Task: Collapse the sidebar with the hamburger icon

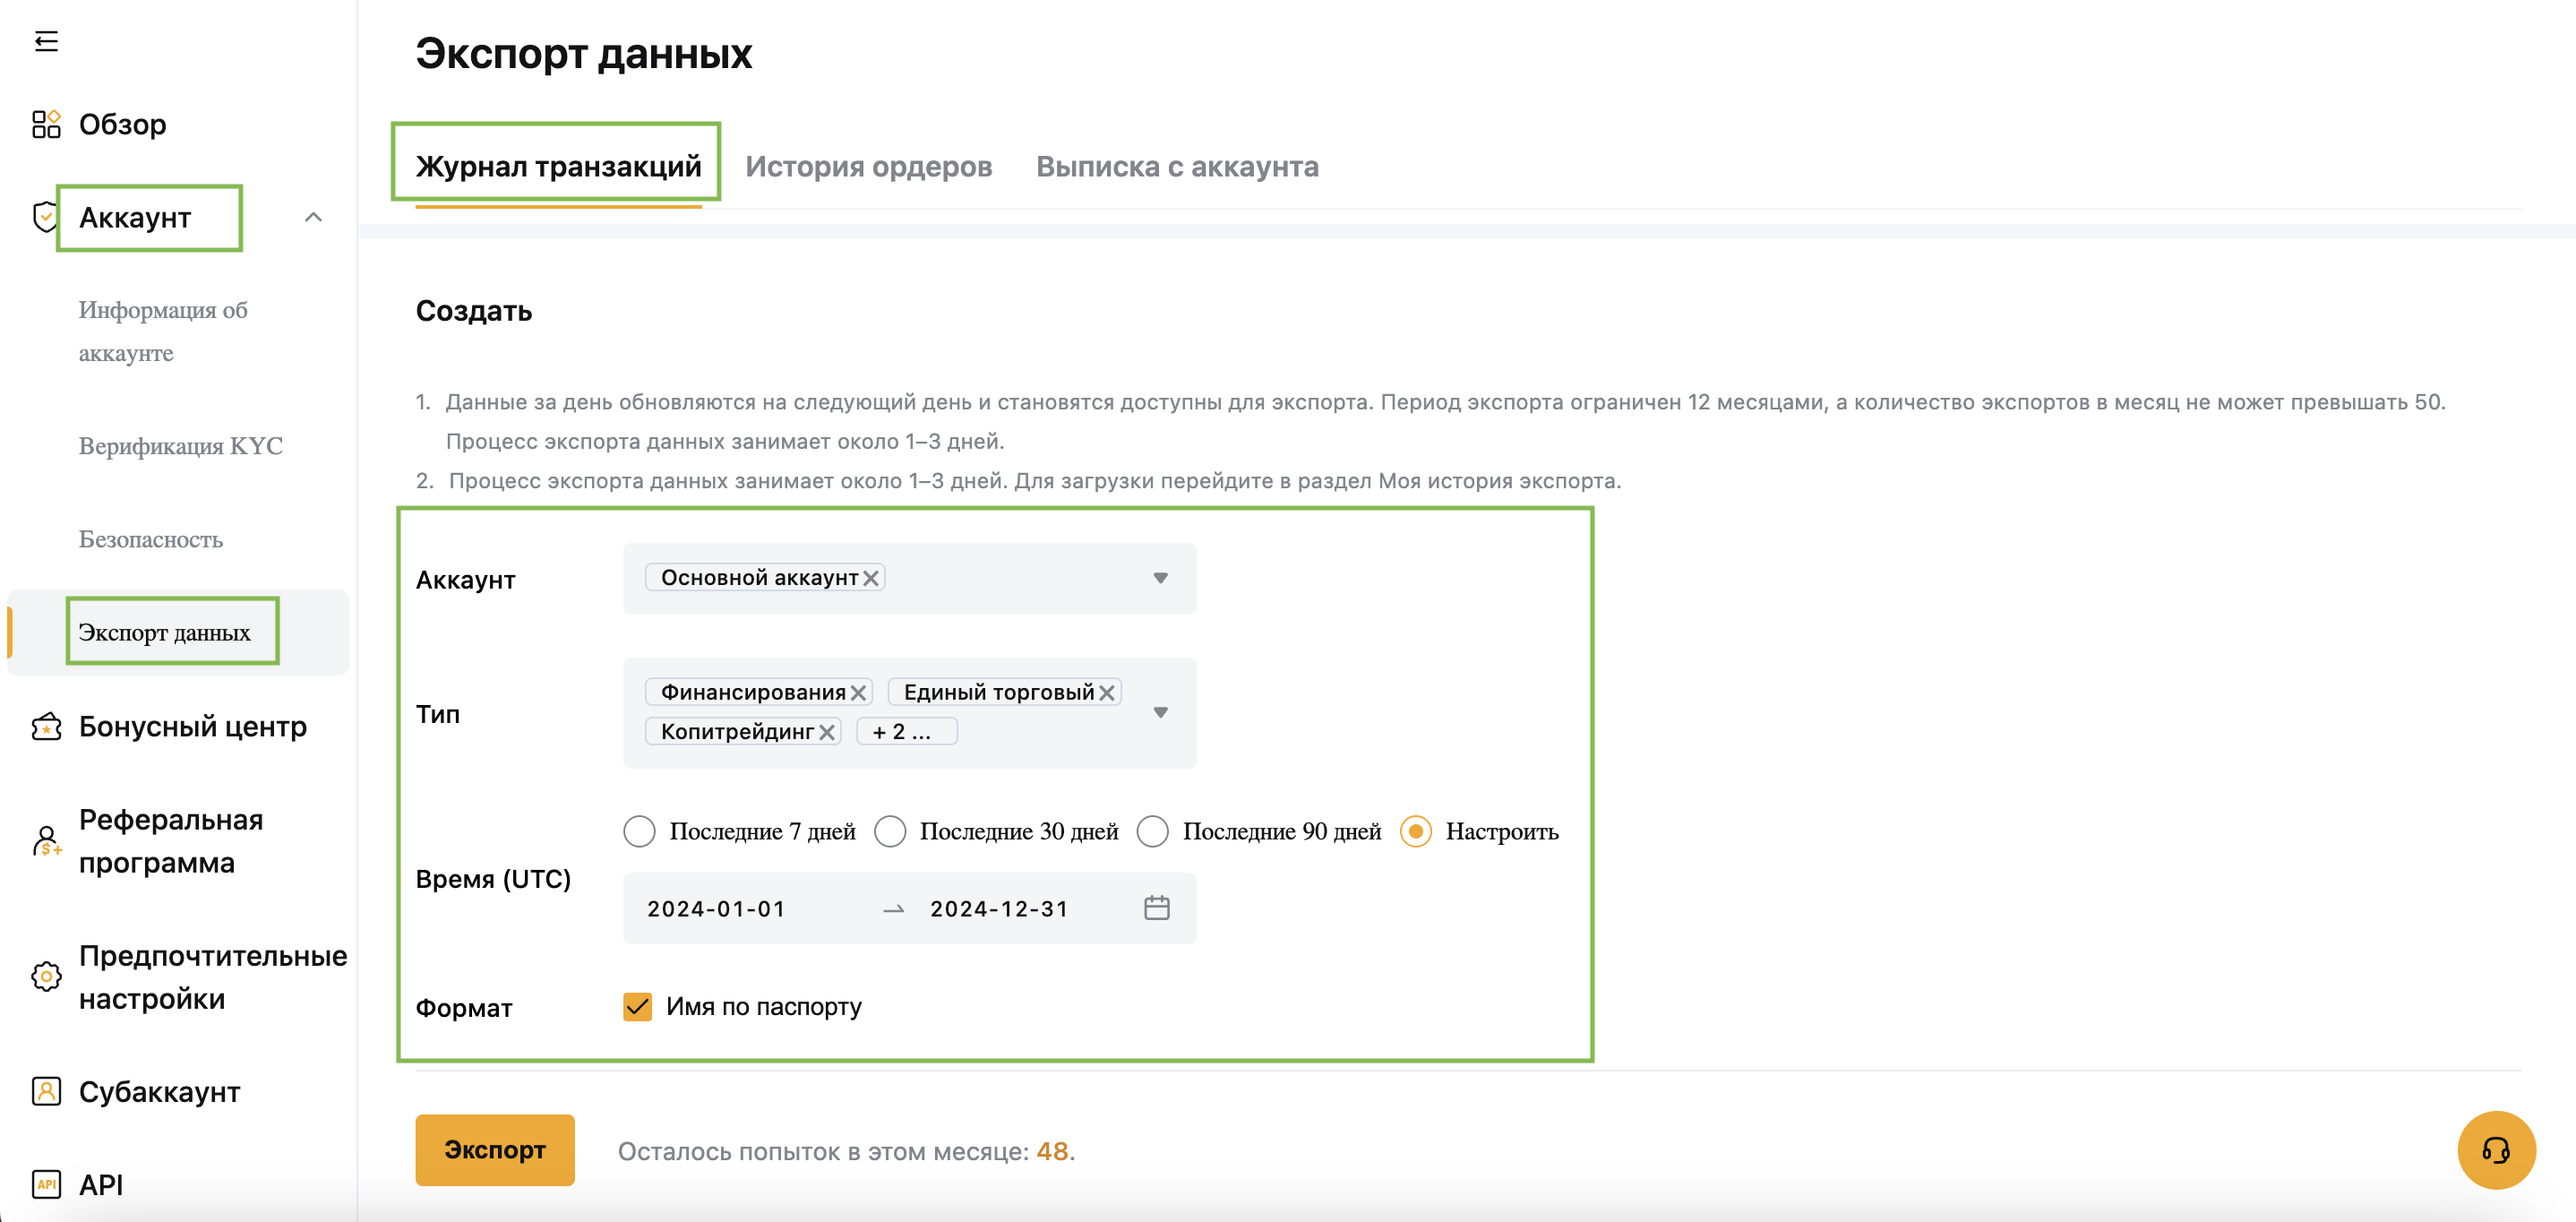Action: [46, 41]
